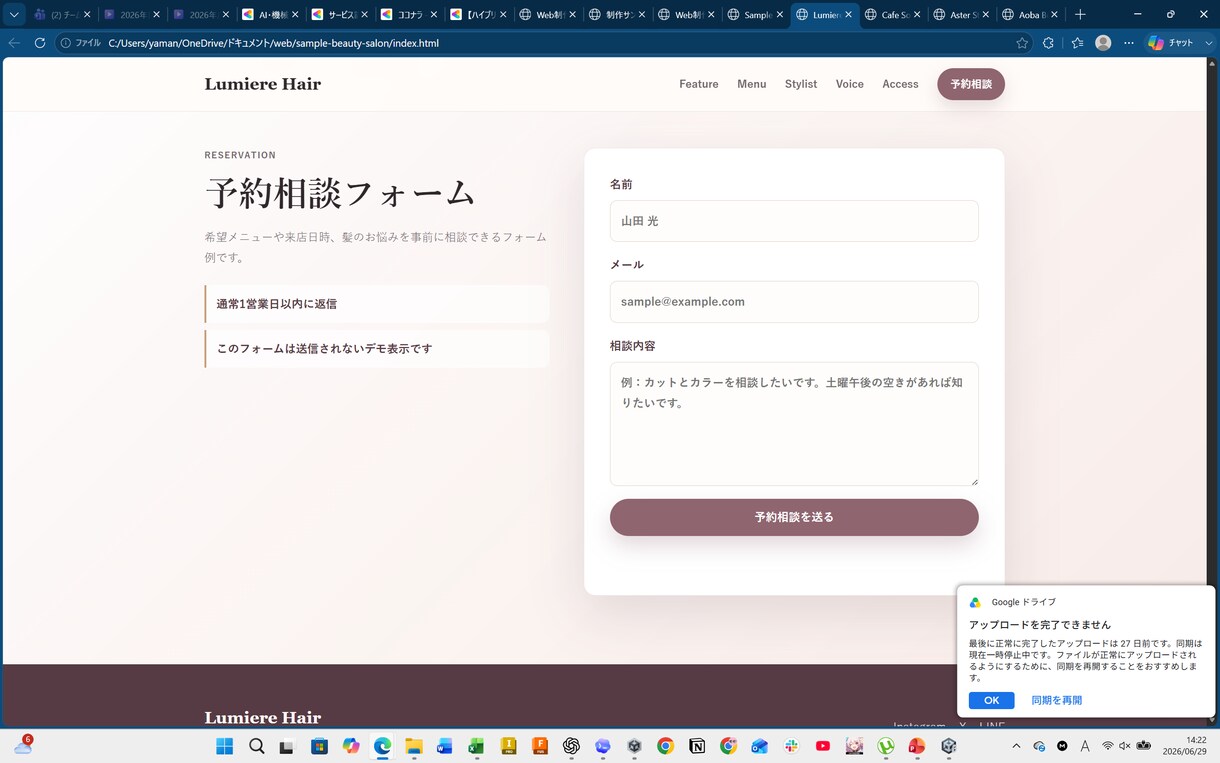The image size is (1220, 763).
Task: Focus the メール input field
Action: (794, 302)
